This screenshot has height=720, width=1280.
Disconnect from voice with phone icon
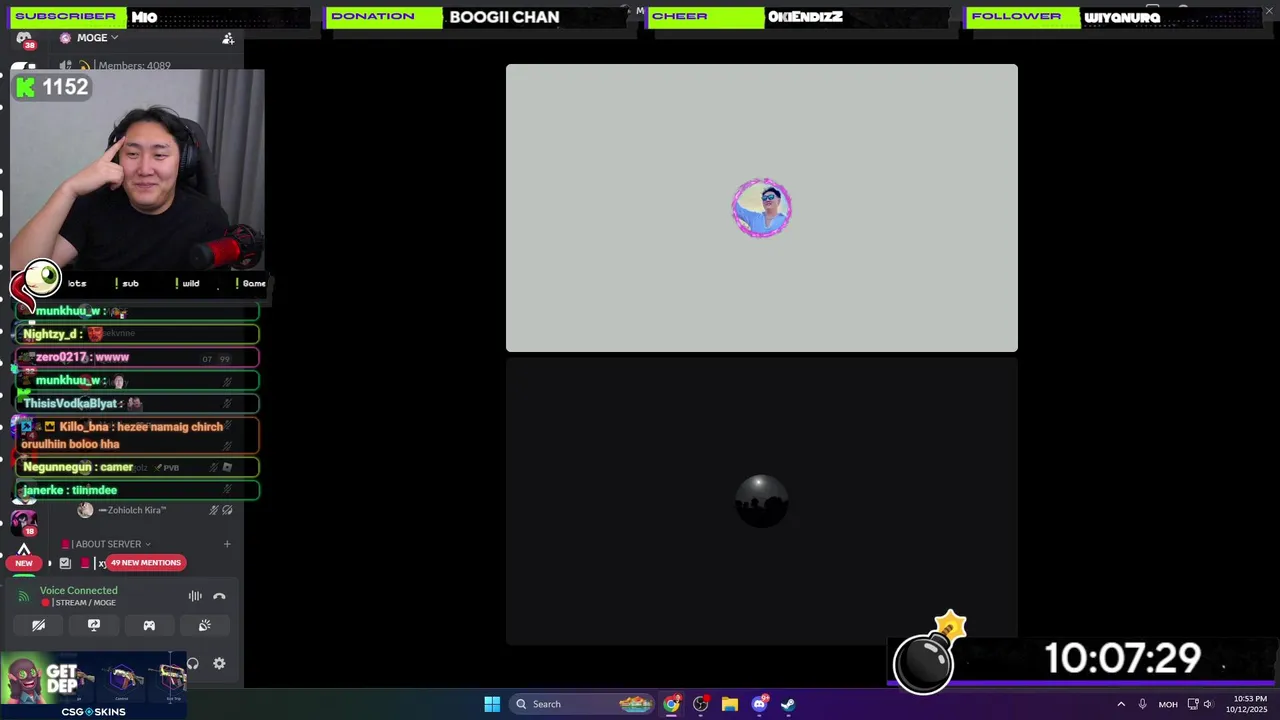pyautogui.click(x=219, y=596)
